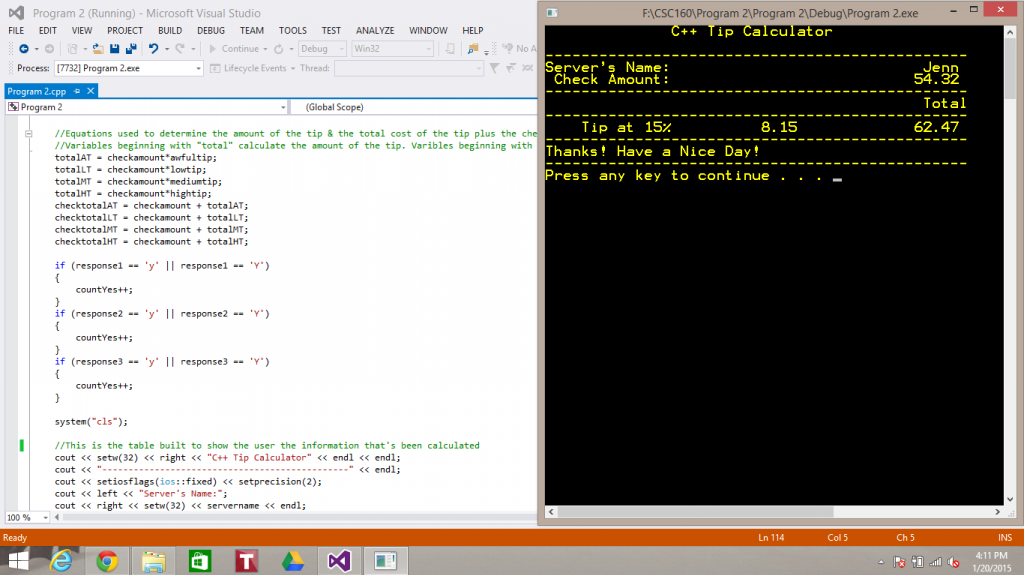The width and height of the screenshot is (1024, 575).
Task: Launch Google Chrome from taskbar
Action: [x=107, y=561]
